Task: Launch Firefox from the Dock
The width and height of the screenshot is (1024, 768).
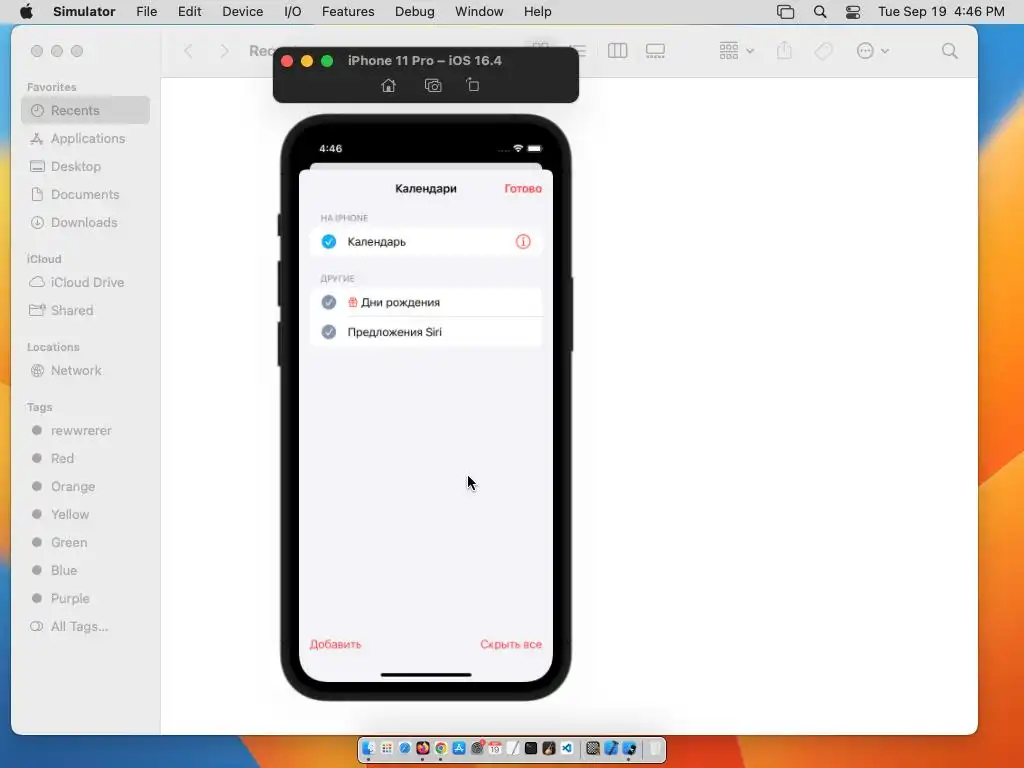Action: pyautogui.click(x=423, y=748)
